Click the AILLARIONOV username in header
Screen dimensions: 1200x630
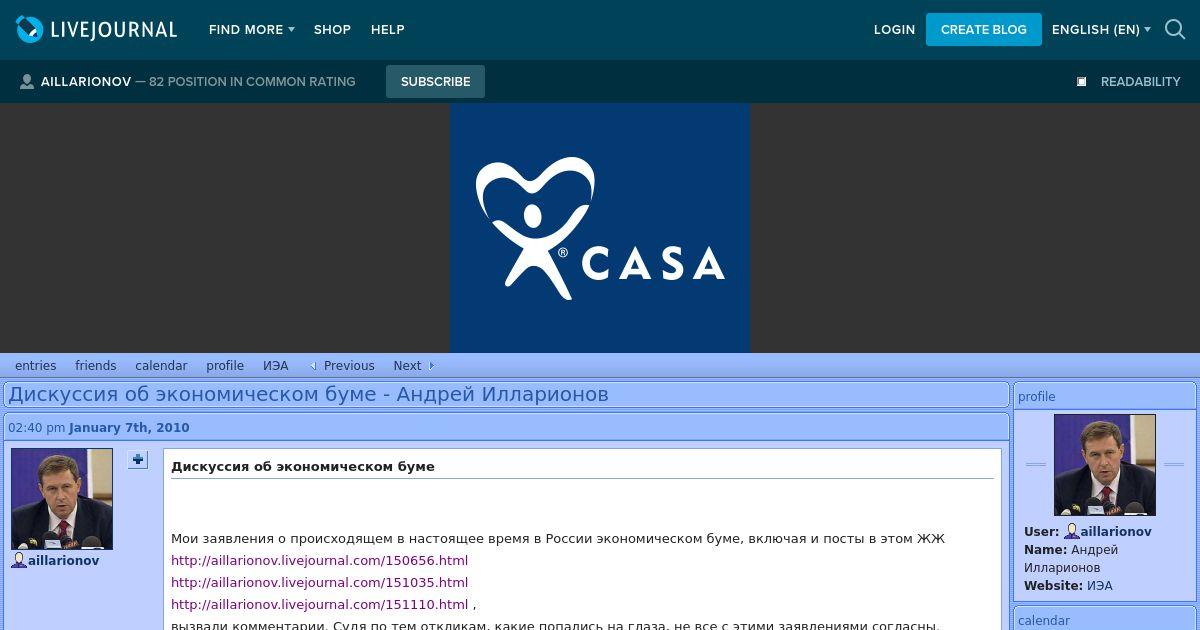86,82
